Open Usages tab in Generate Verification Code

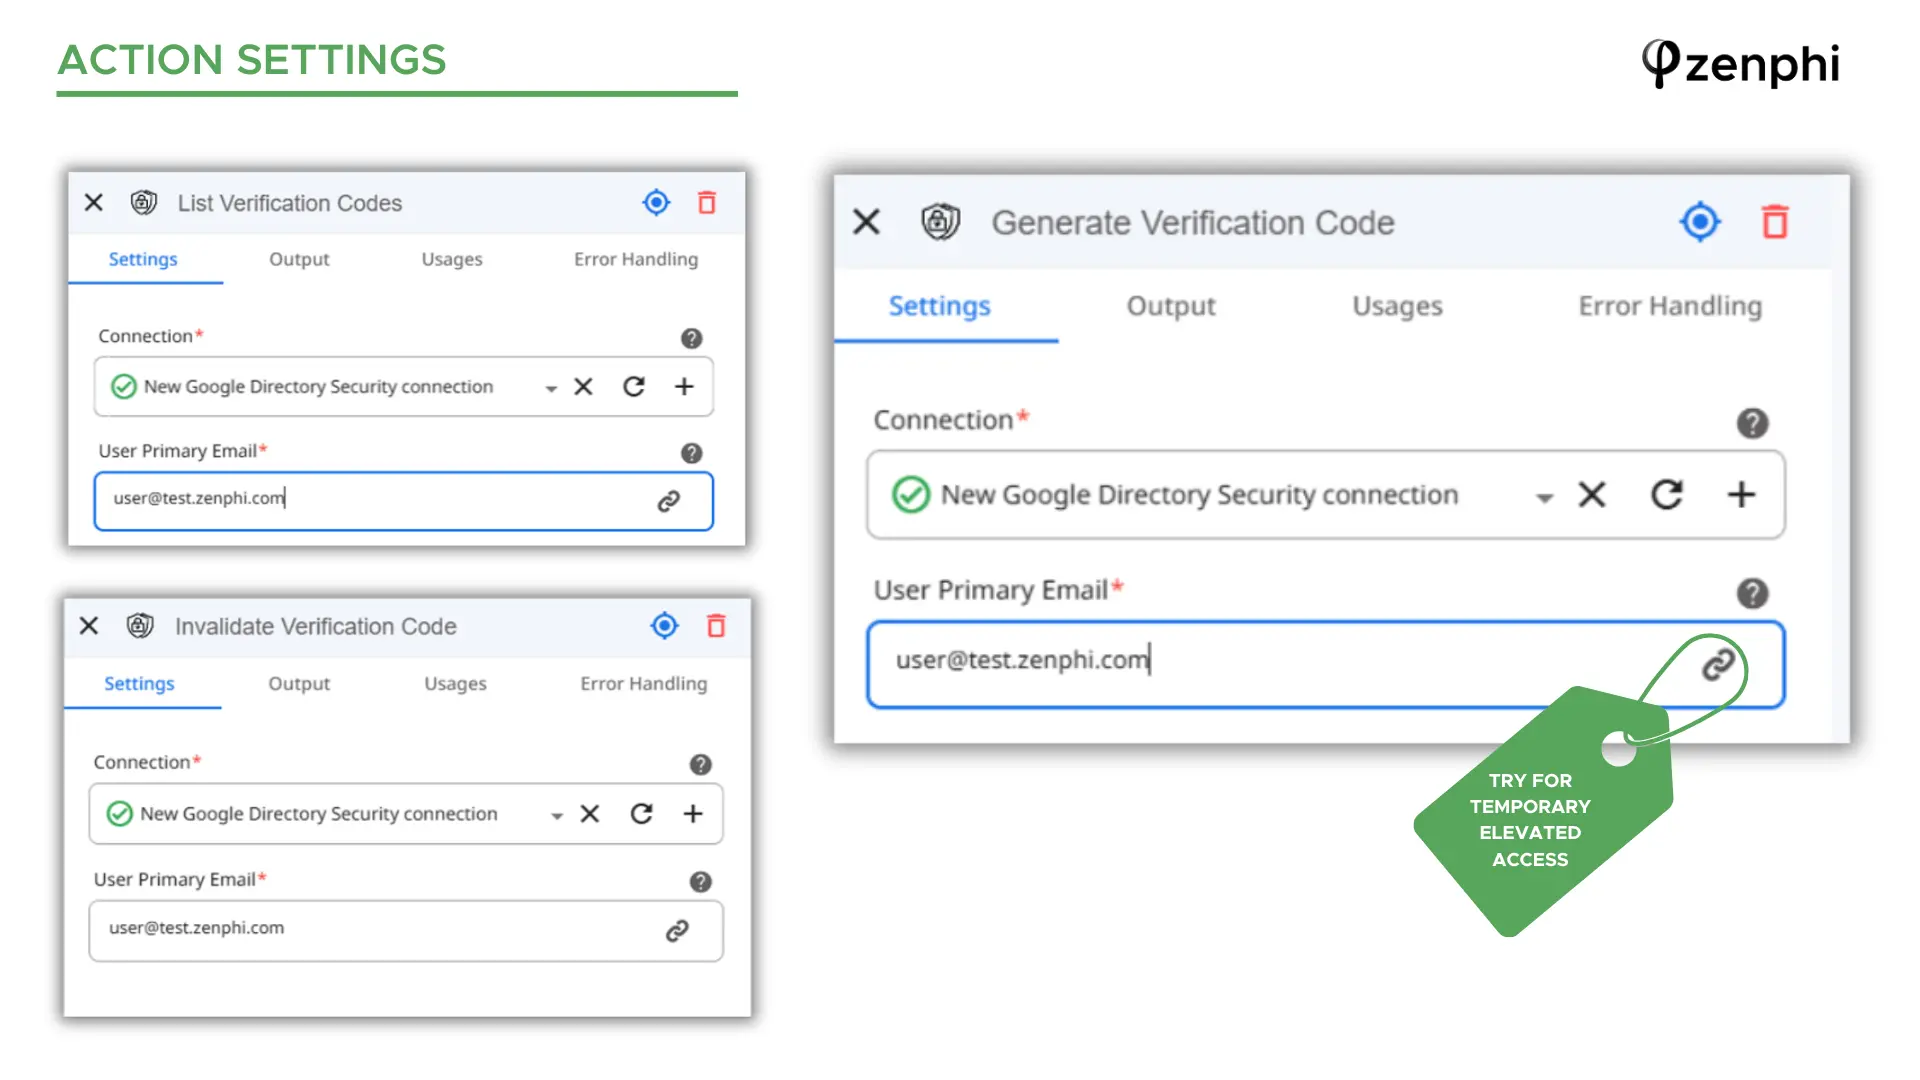(x=1398, y=307)
